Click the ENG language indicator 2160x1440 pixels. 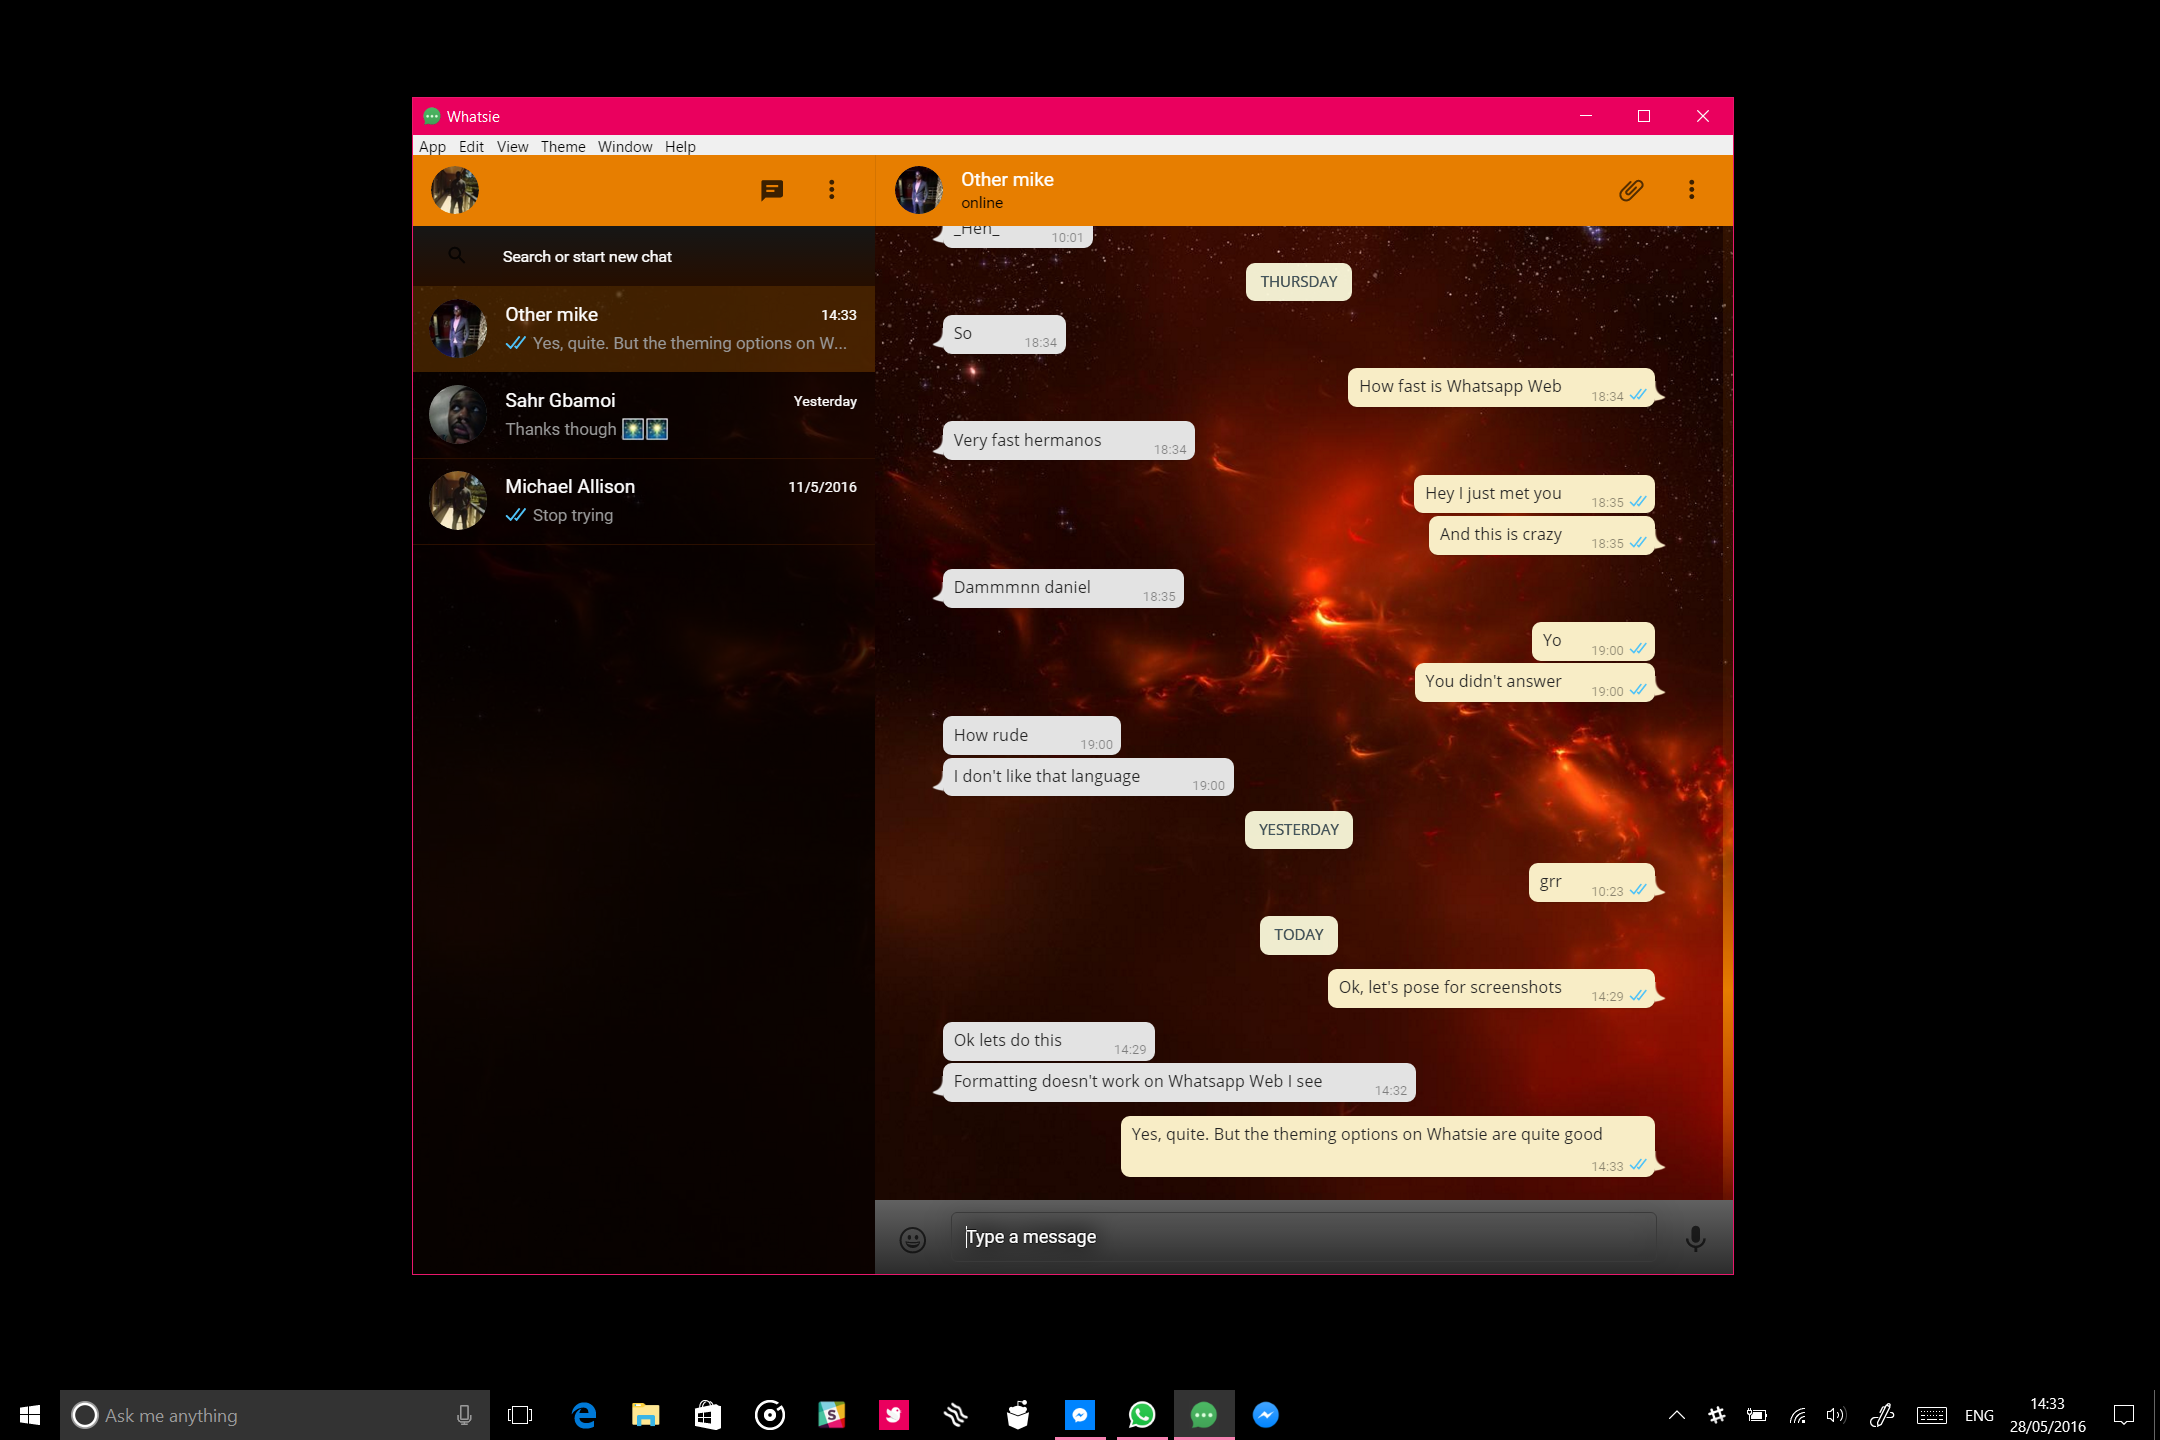[1979, 1416]
